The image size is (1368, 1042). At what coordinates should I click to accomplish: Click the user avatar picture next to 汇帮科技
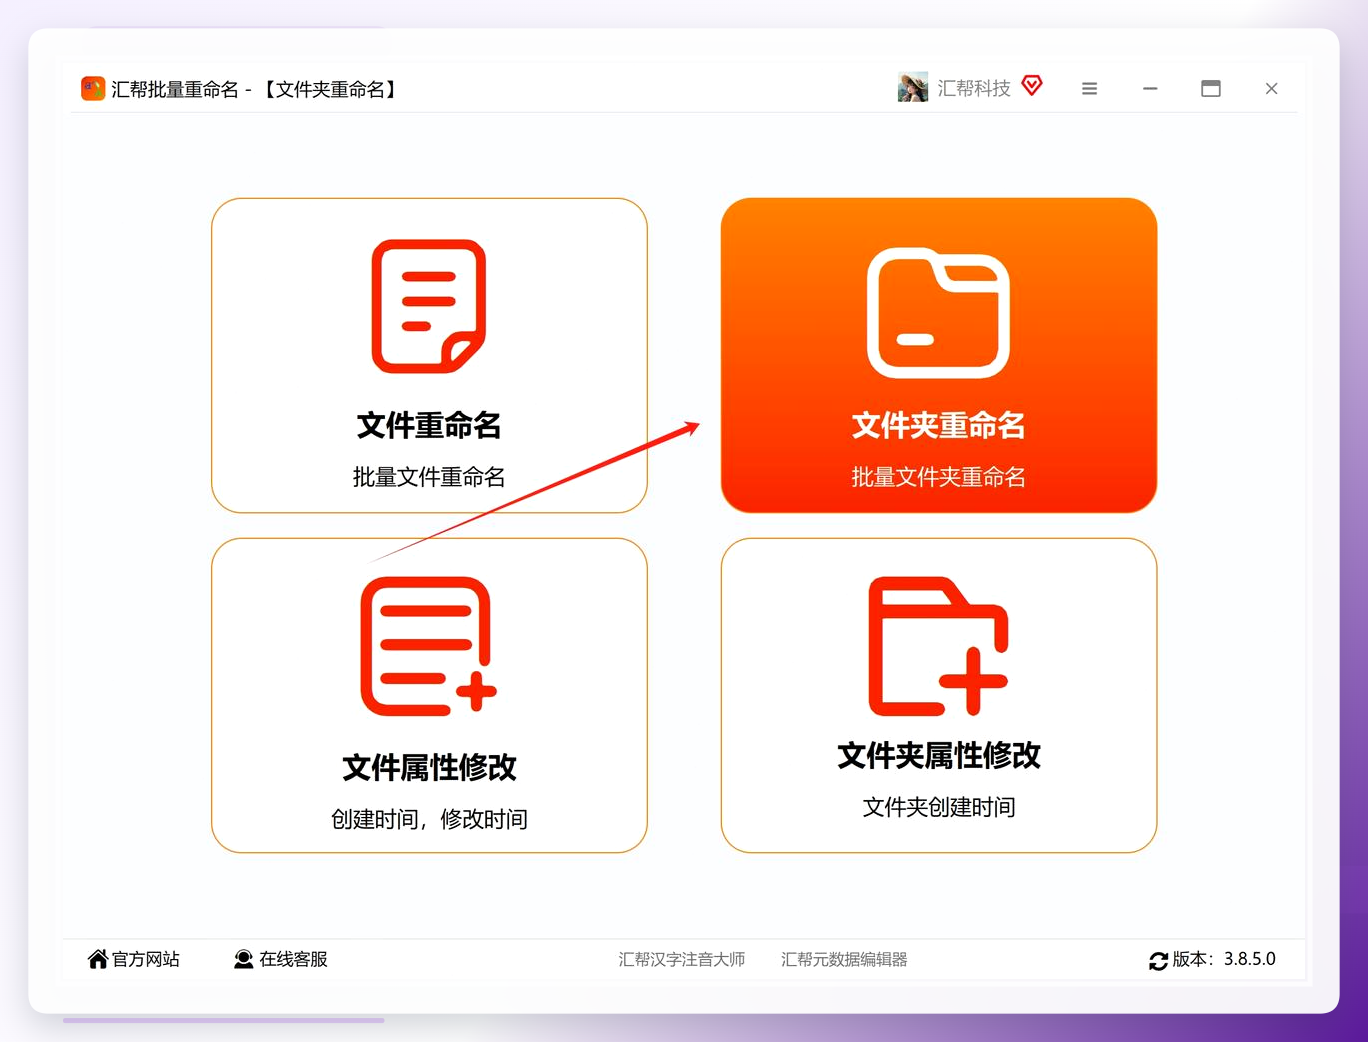913,88
